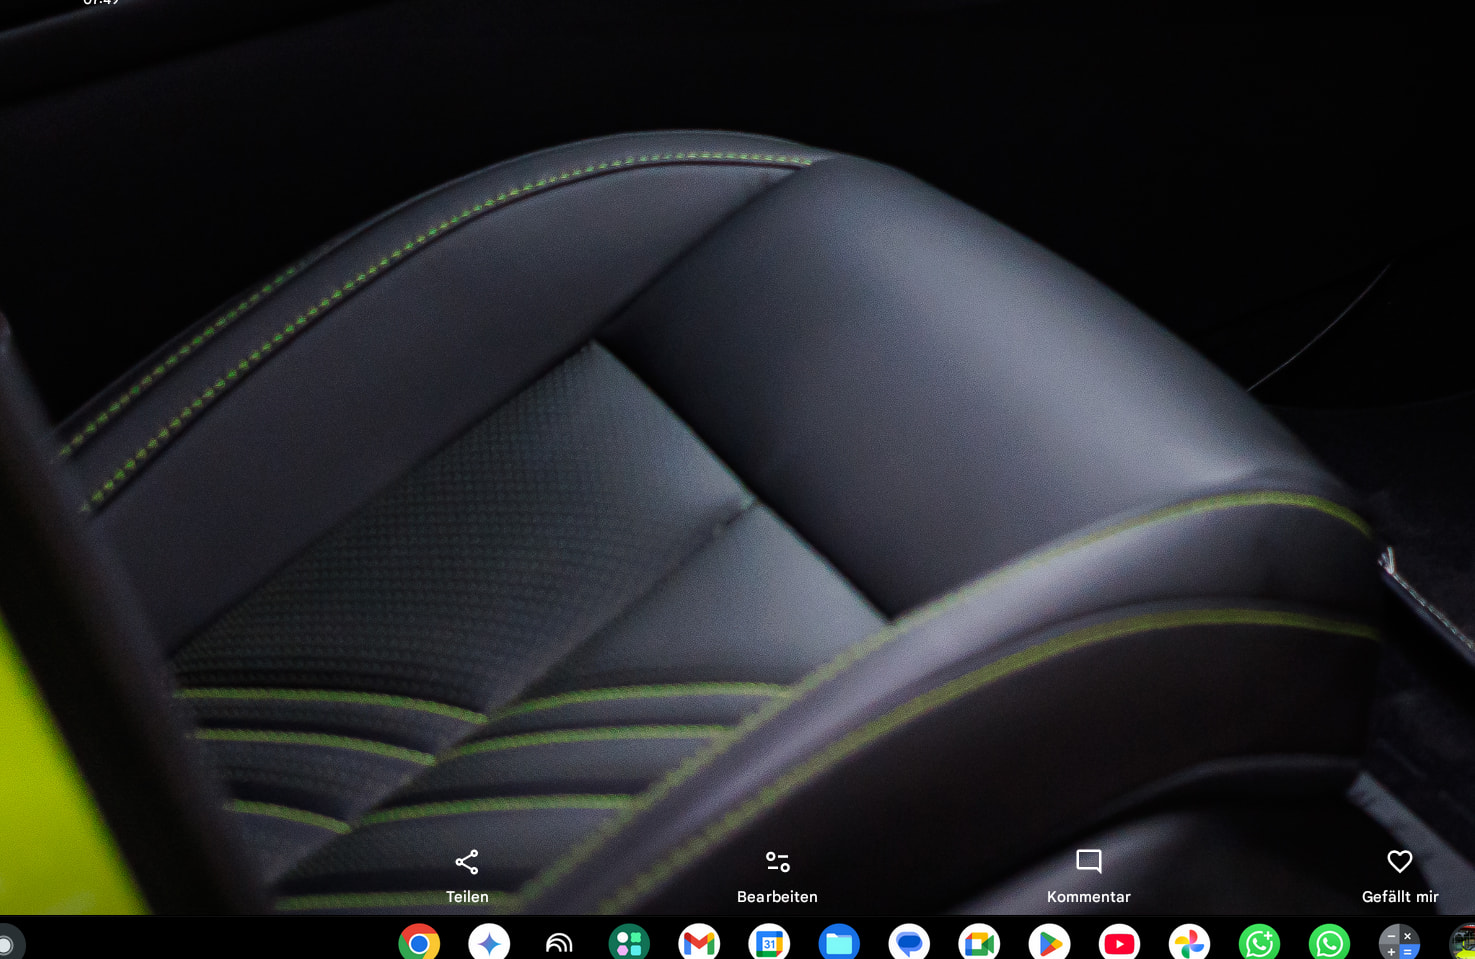Open the regular WhatsApp app
The width and height of the screenshot is (1475, 959).
1329,943
